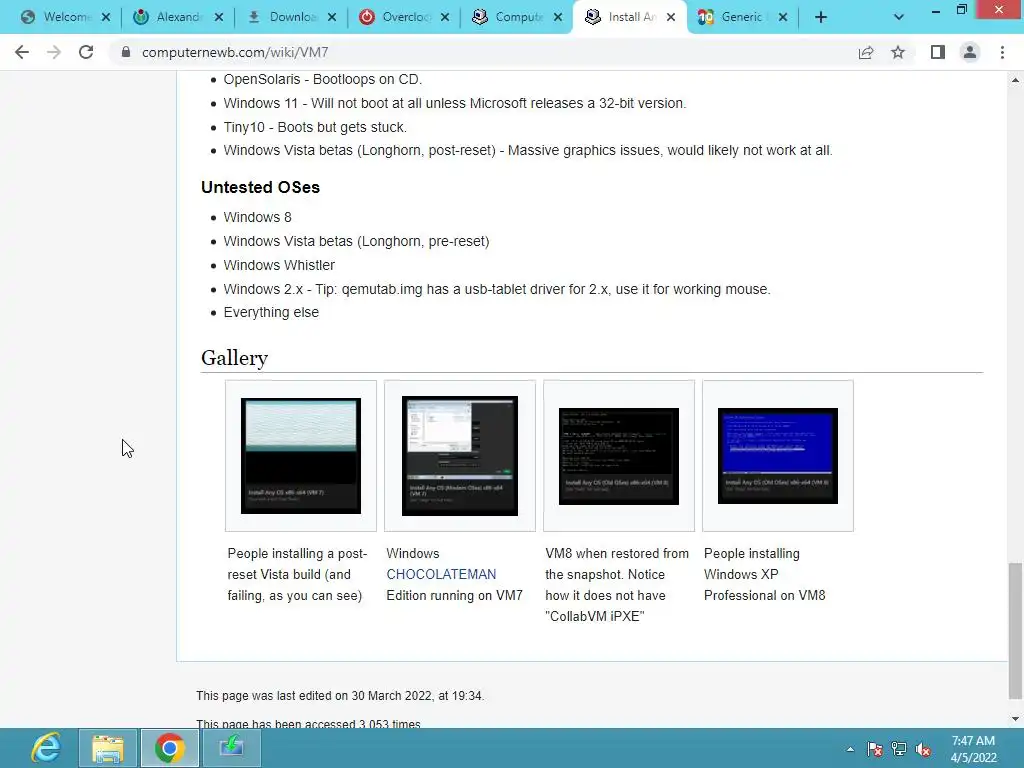Close the Alexandr tab

pyautogui.click(x=219, y=18)
